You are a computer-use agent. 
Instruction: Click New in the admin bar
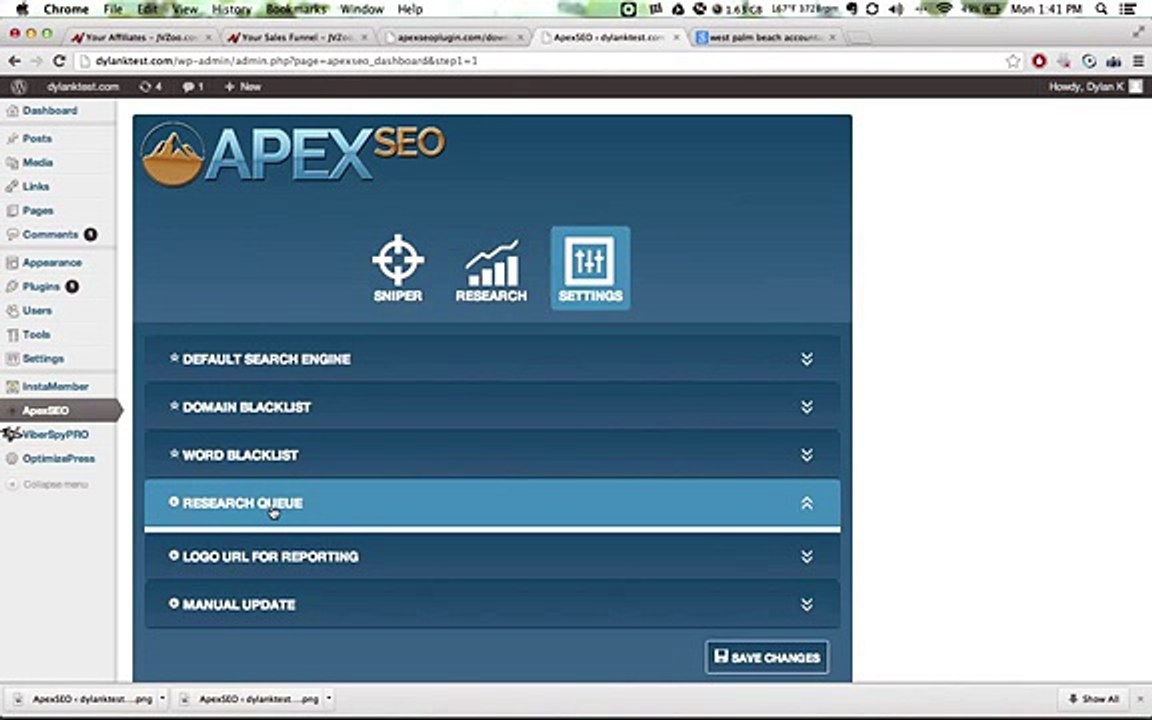(x=243, y=87)
